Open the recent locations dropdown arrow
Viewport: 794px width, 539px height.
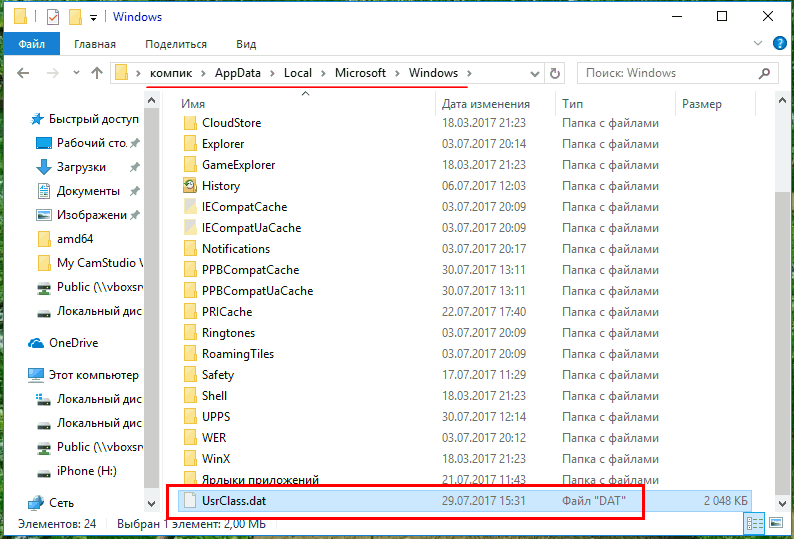coord(76,73)
